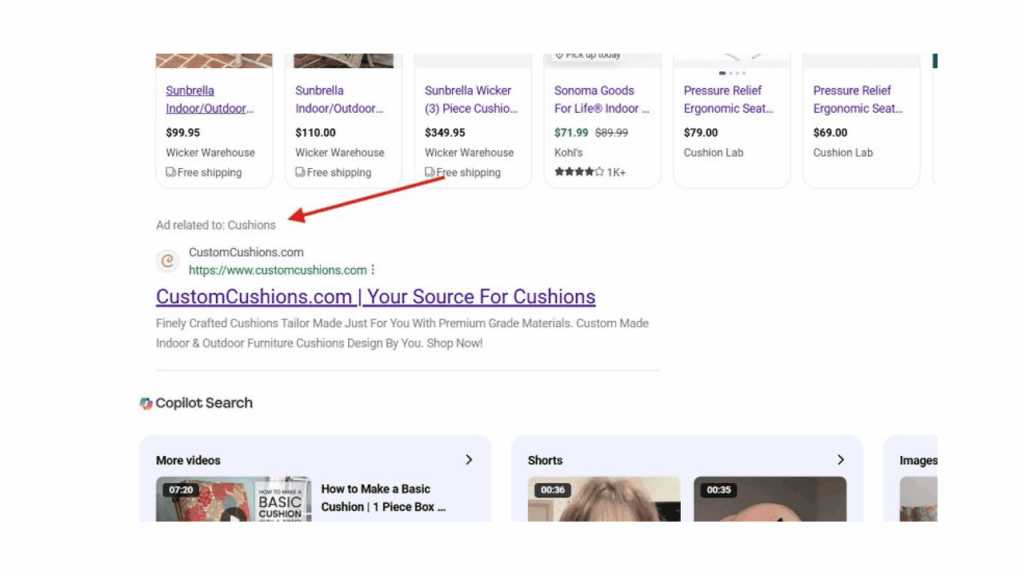Expand the Shorts section arrow

tap(840, 460)
